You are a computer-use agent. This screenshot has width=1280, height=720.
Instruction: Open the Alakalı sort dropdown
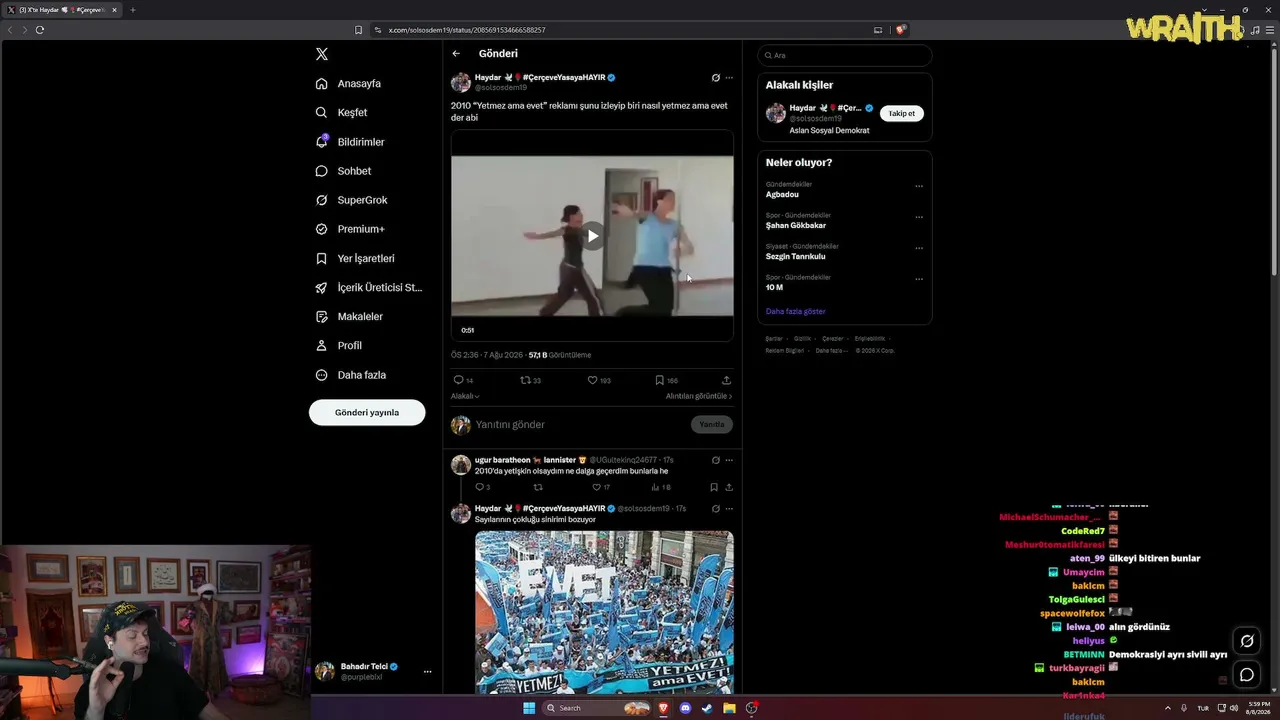[465, 396]
